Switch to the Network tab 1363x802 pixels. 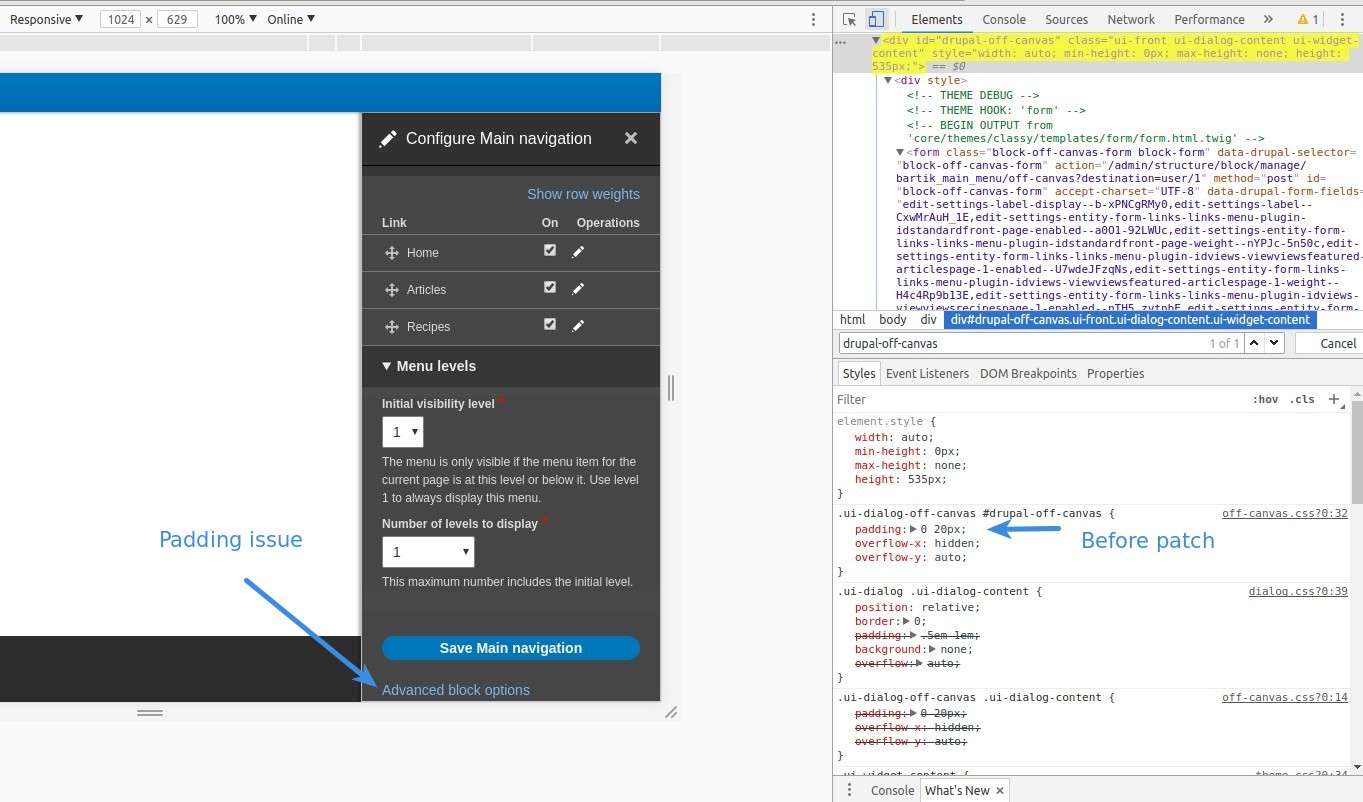(1130, 19)
